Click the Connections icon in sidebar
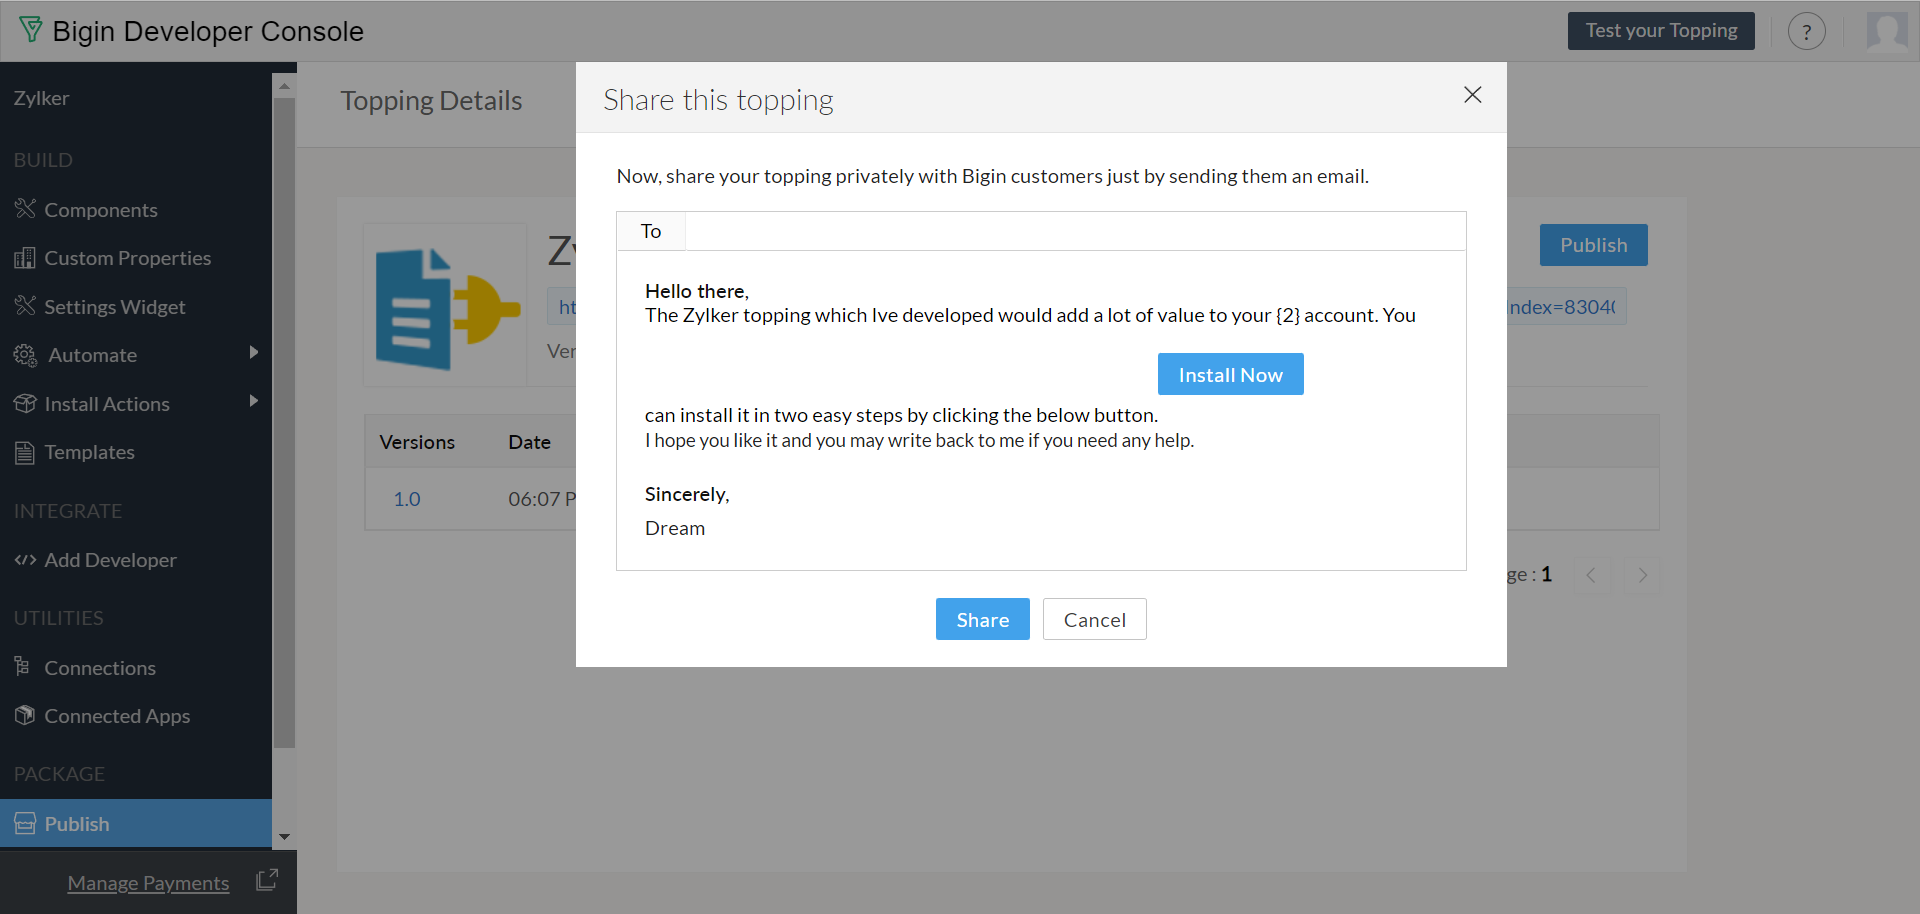1920x914 pixels. [x=22, y=666]
